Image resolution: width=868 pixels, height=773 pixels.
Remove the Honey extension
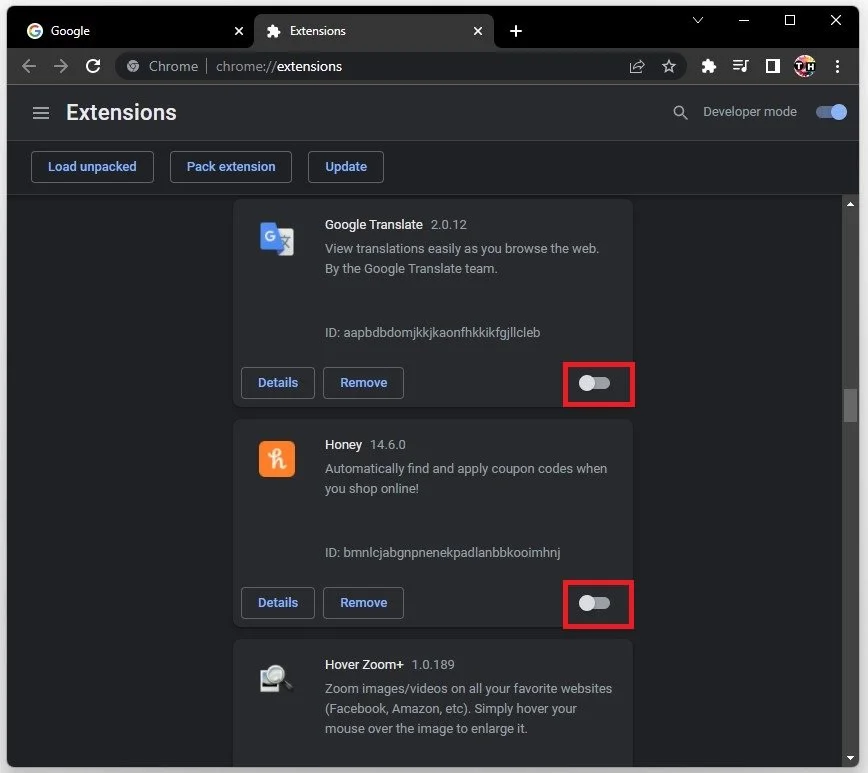[364, 602]
